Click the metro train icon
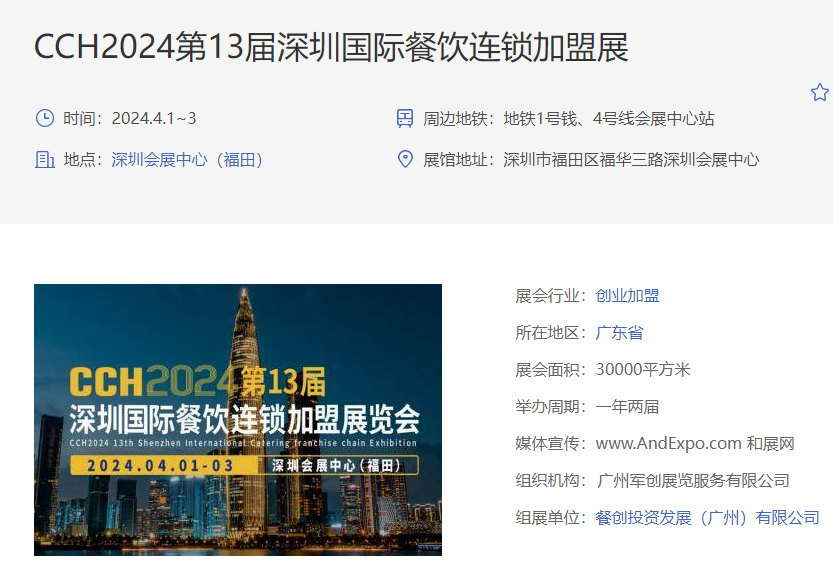This screenshot has width=833, height=571. coord(405,118)
